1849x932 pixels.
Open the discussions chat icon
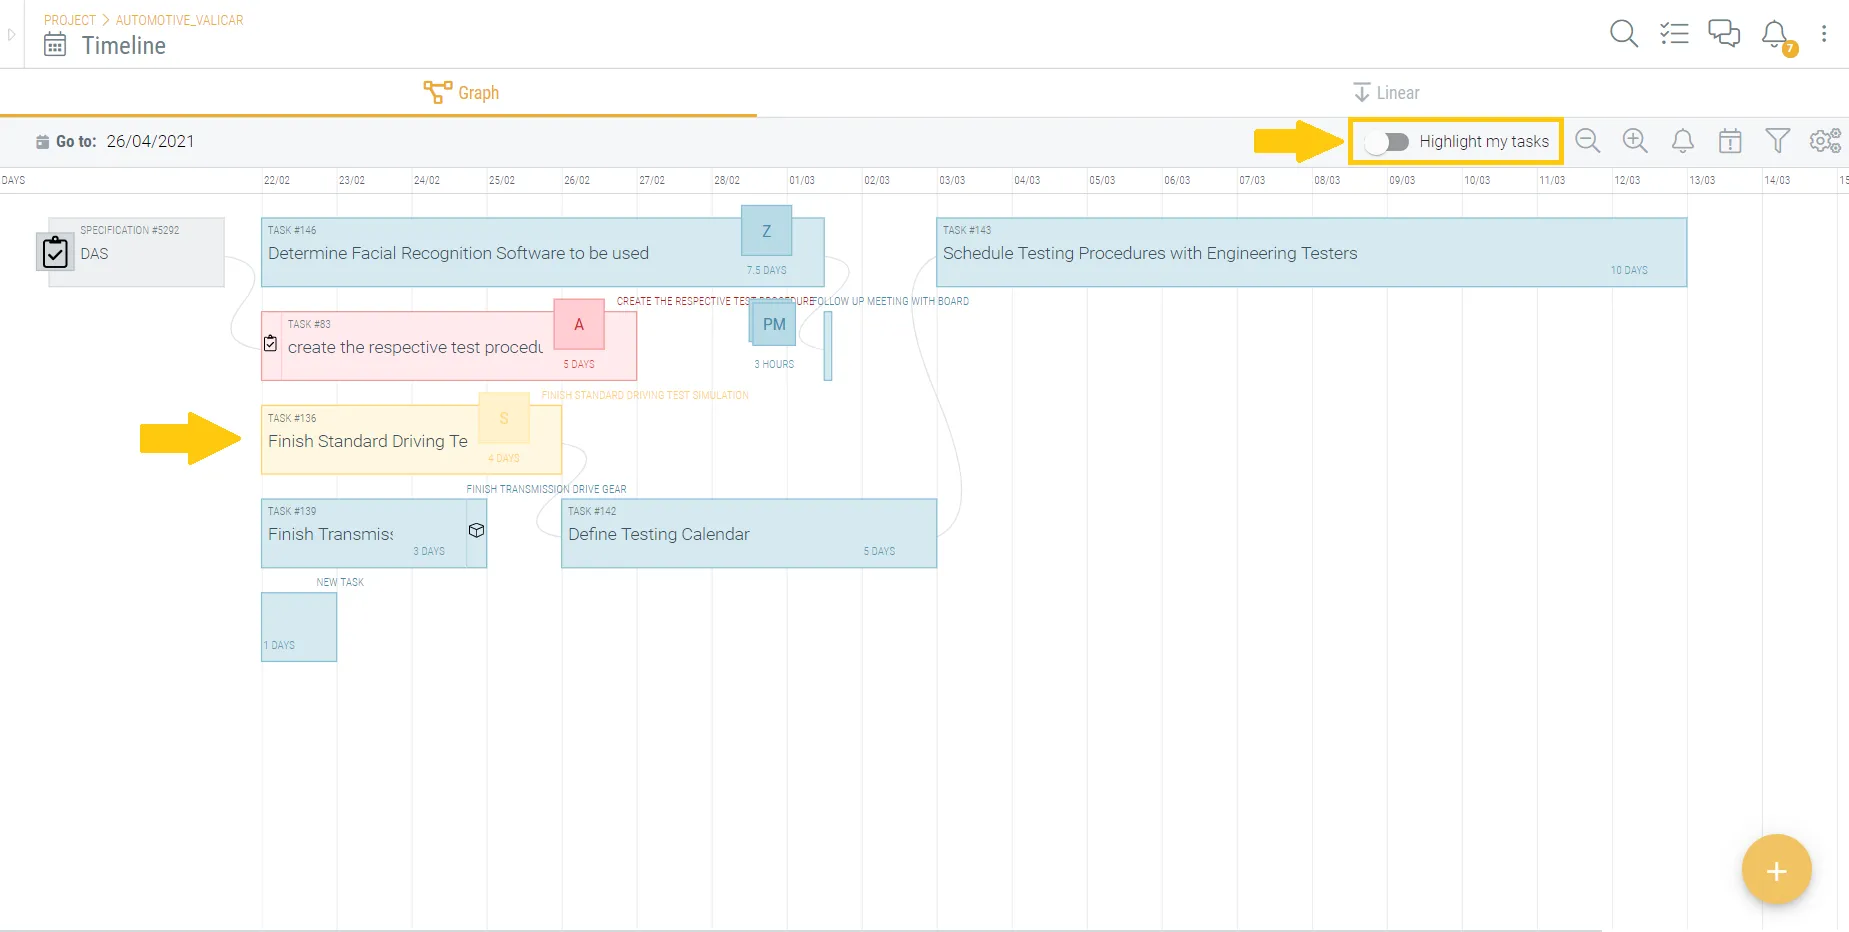click(x=1723, y=33)
